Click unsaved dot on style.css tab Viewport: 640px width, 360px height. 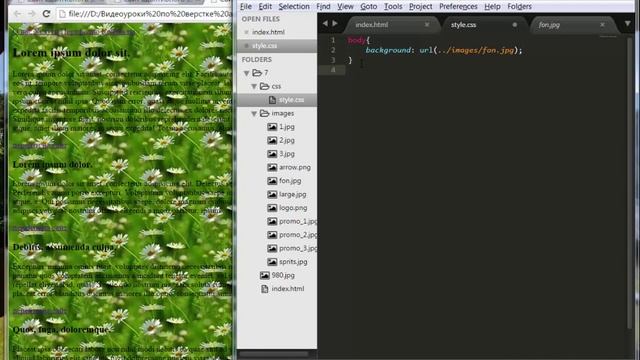pyautogui.click(x=515, y=24)
